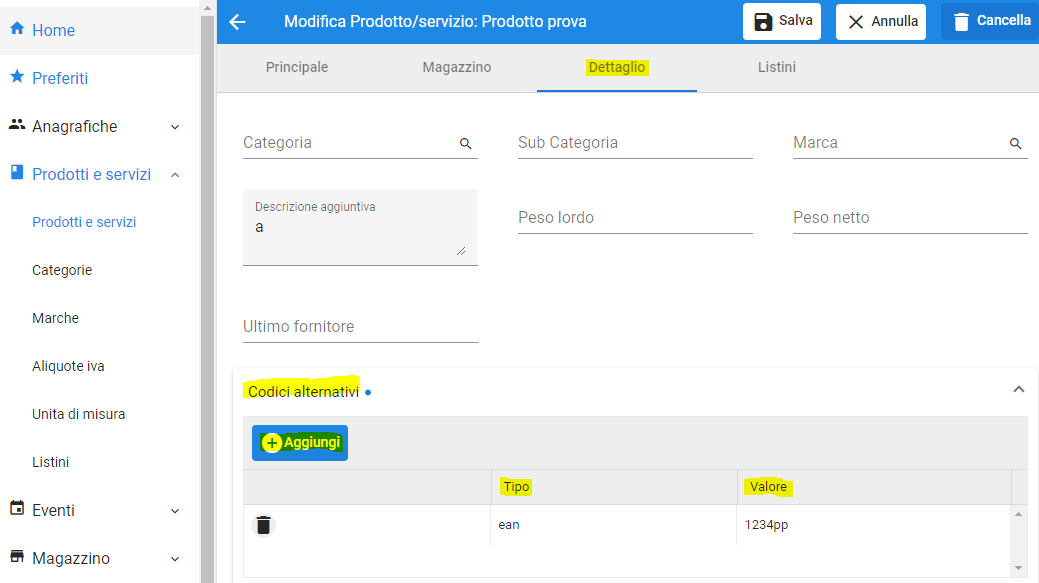Collapse the Prodotti e servizi menu
This screenshot has width=1039, height=583.
pyautogui.click(x=175, y=175)
